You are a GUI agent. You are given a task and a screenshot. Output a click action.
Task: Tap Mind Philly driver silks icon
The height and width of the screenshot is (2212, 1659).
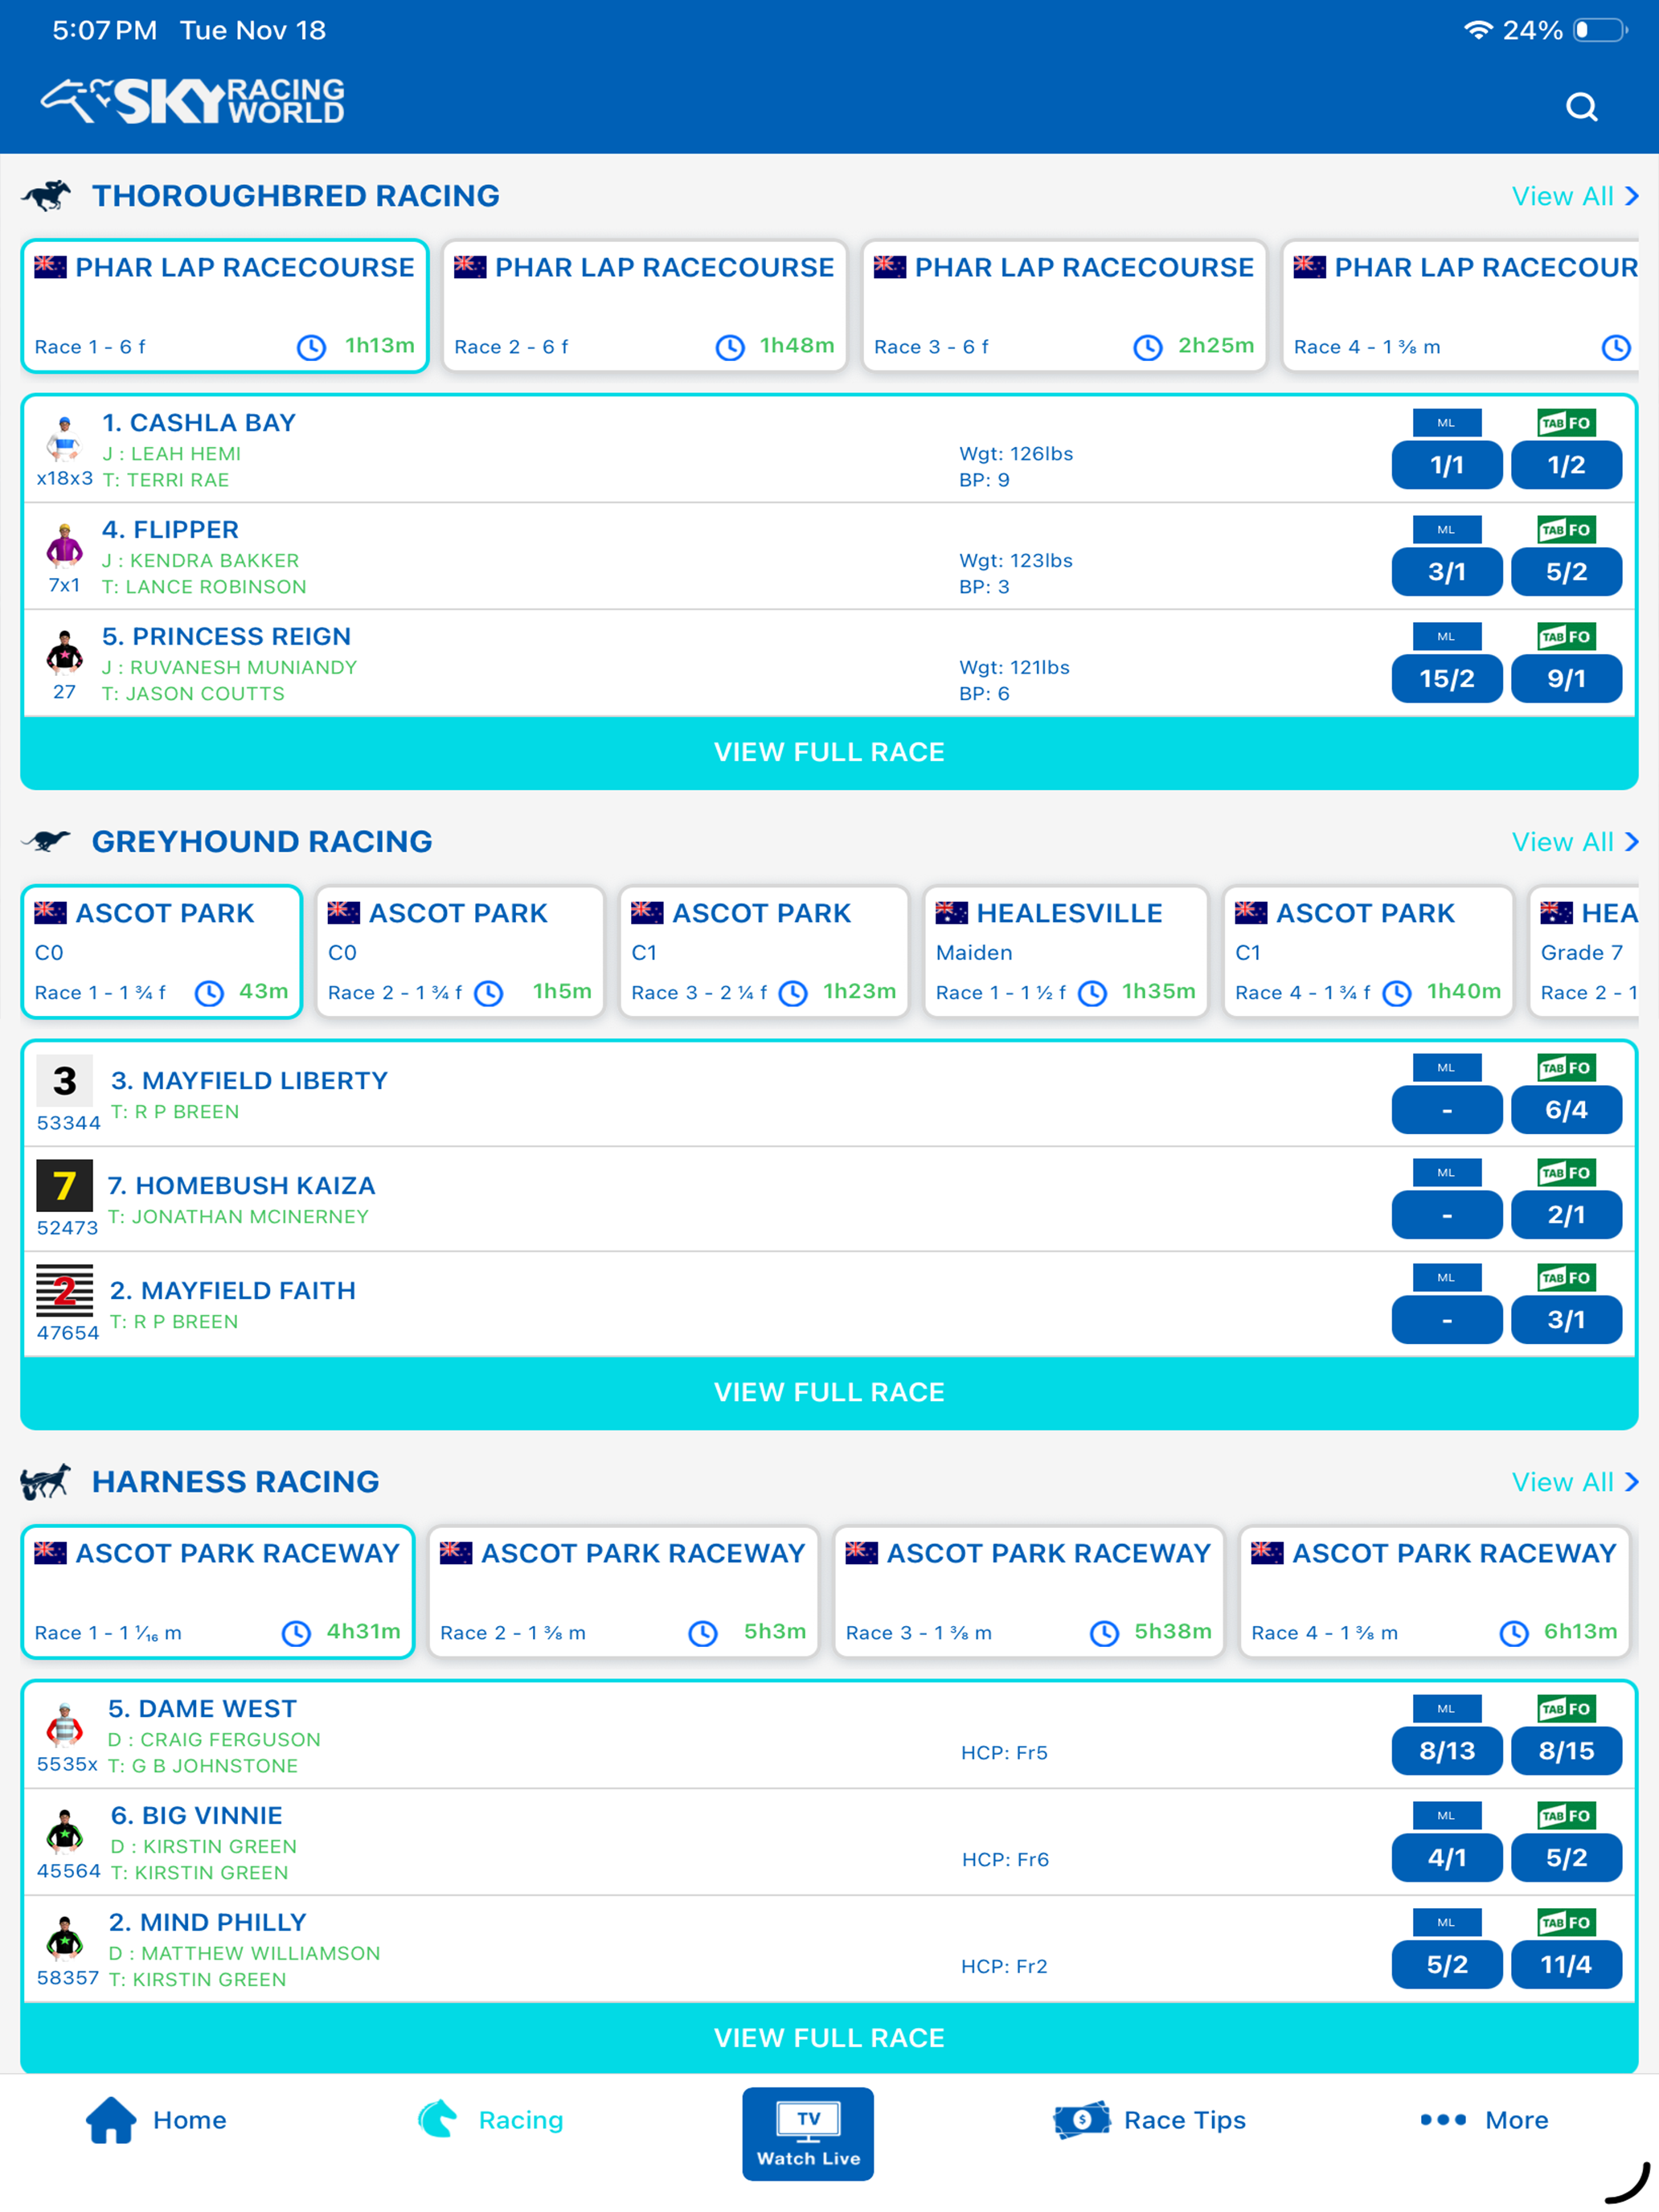64,1938
